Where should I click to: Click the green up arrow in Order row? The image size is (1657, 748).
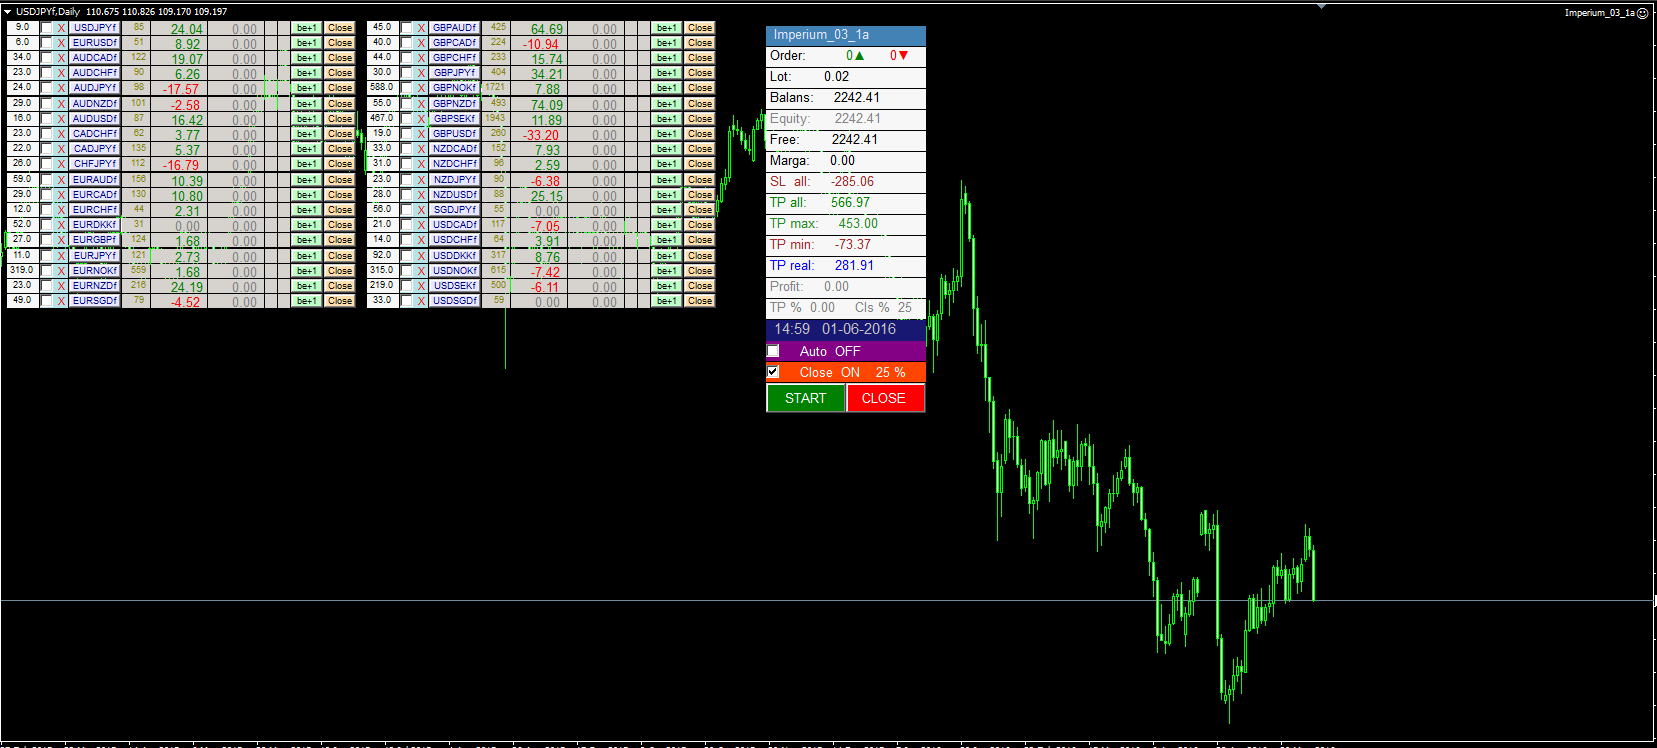pos(859,56)
